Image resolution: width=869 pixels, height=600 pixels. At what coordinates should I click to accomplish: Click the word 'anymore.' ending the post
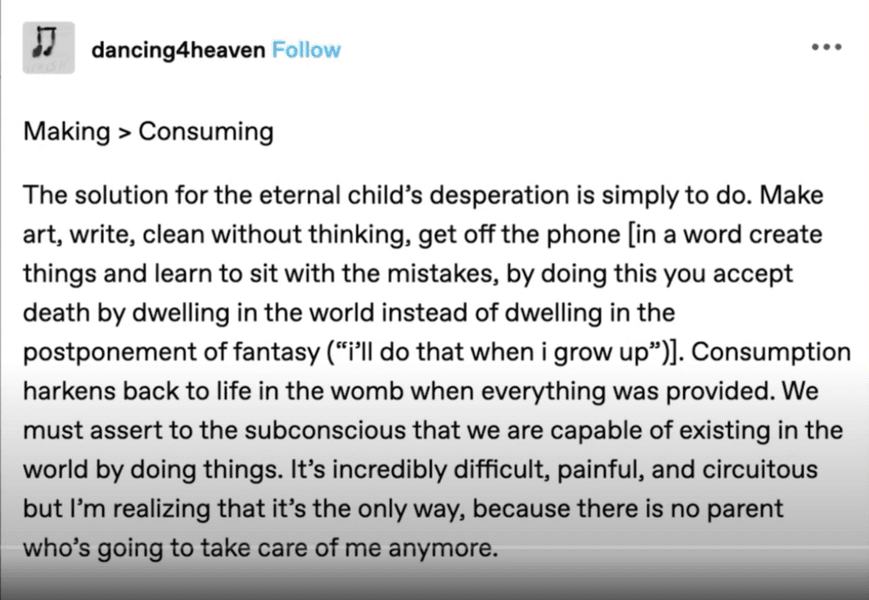[443, 548]
